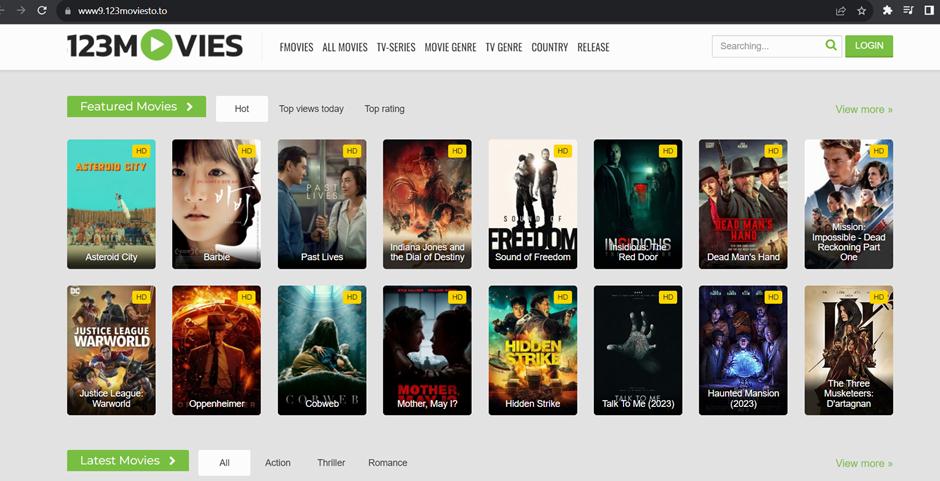
Task: Expand the MOVIE GENRE menu
Action: tap(450, 47)
